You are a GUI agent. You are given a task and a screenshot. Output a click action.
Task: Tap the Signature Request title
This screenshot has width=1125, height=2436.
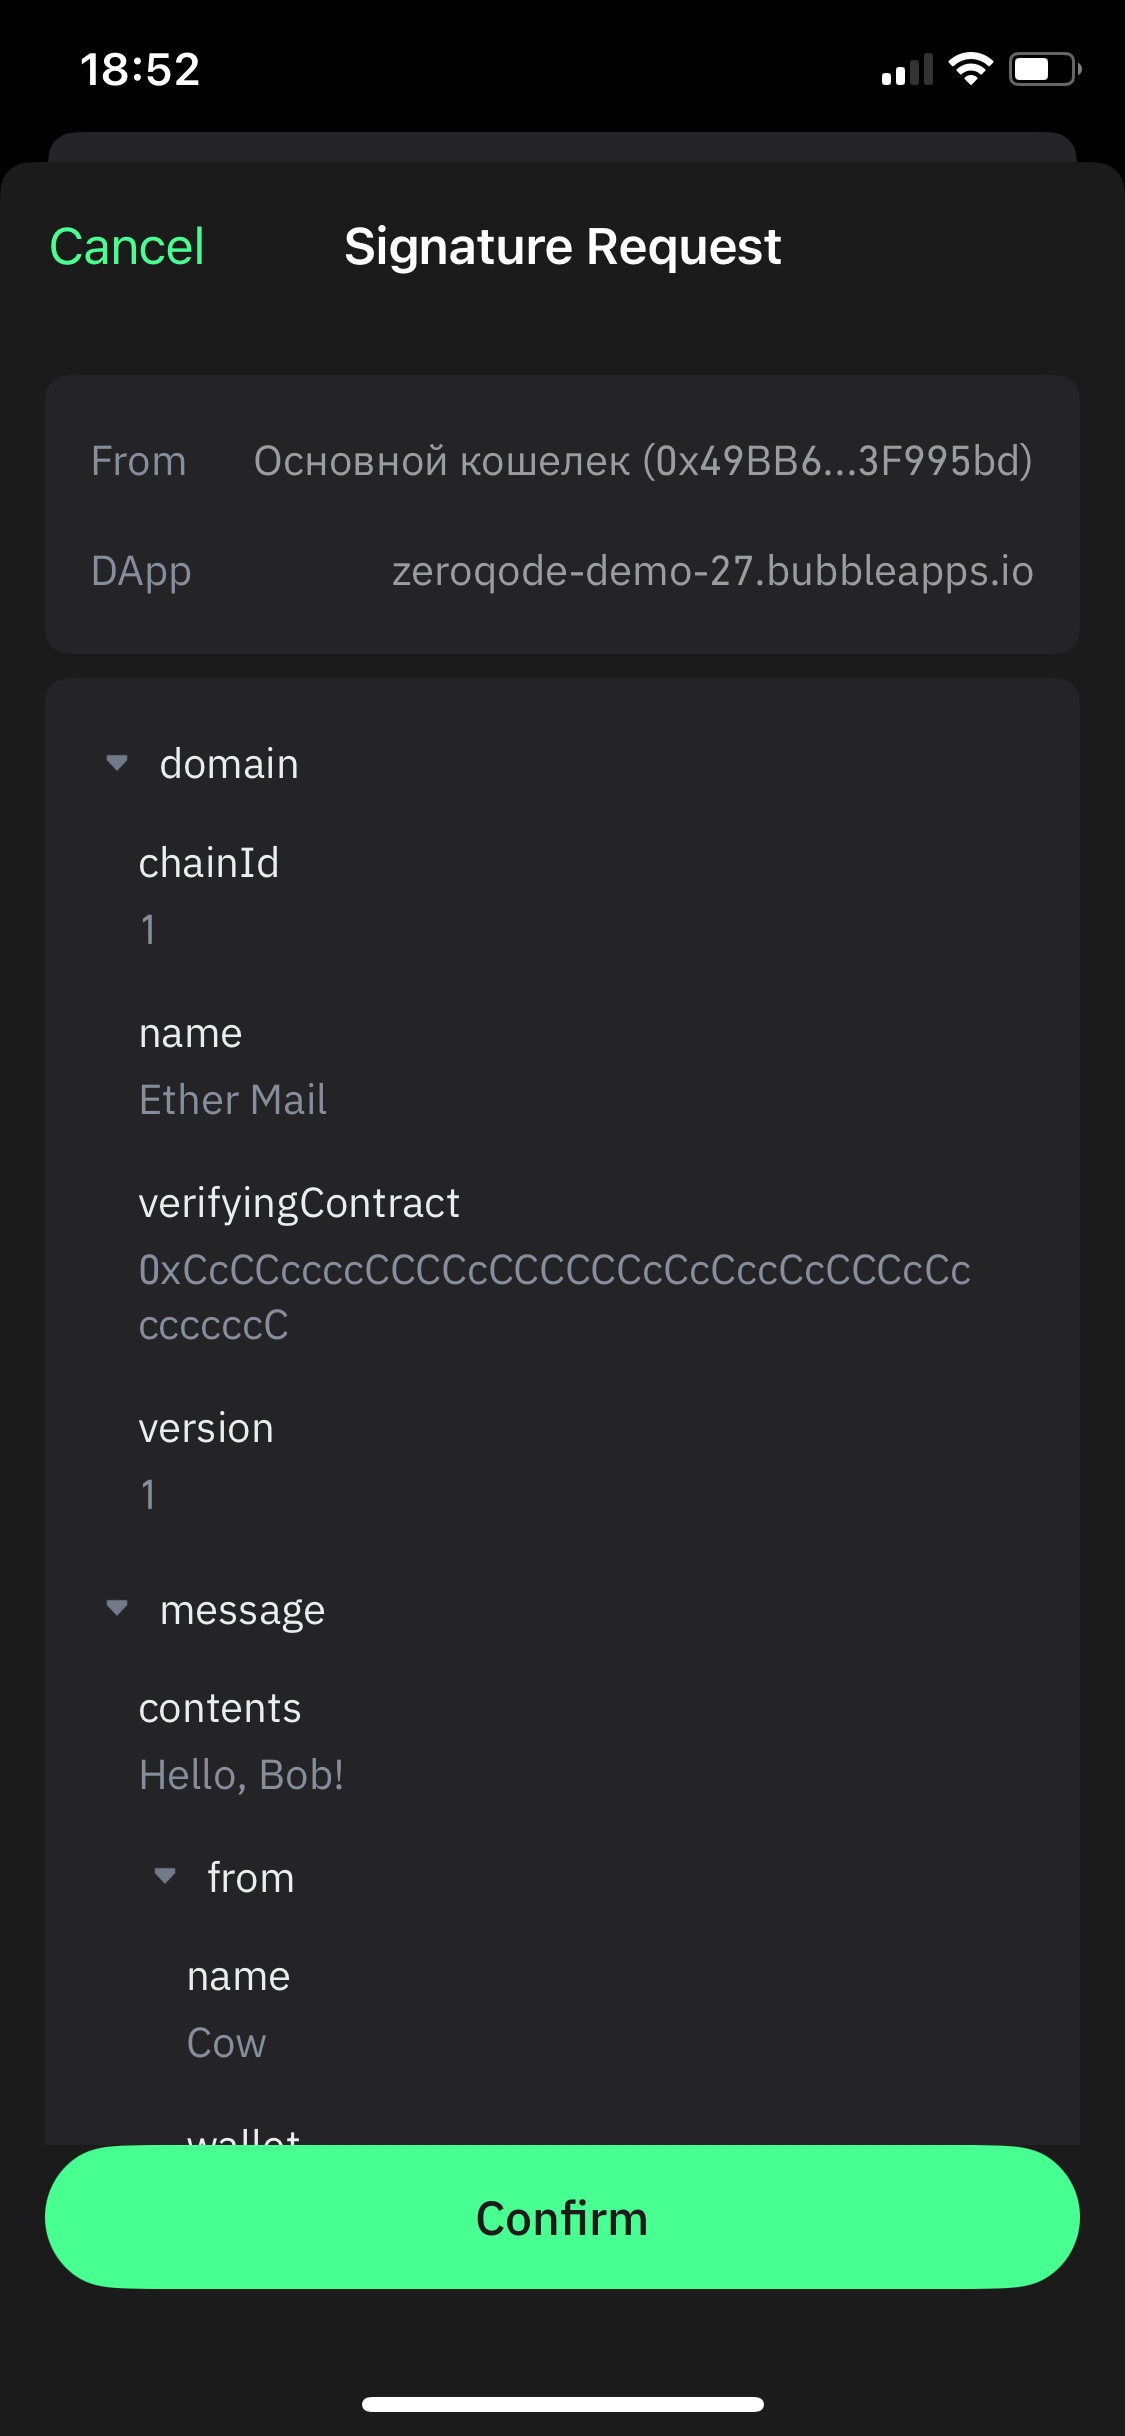pyautogui.click(x=562, y=246)
